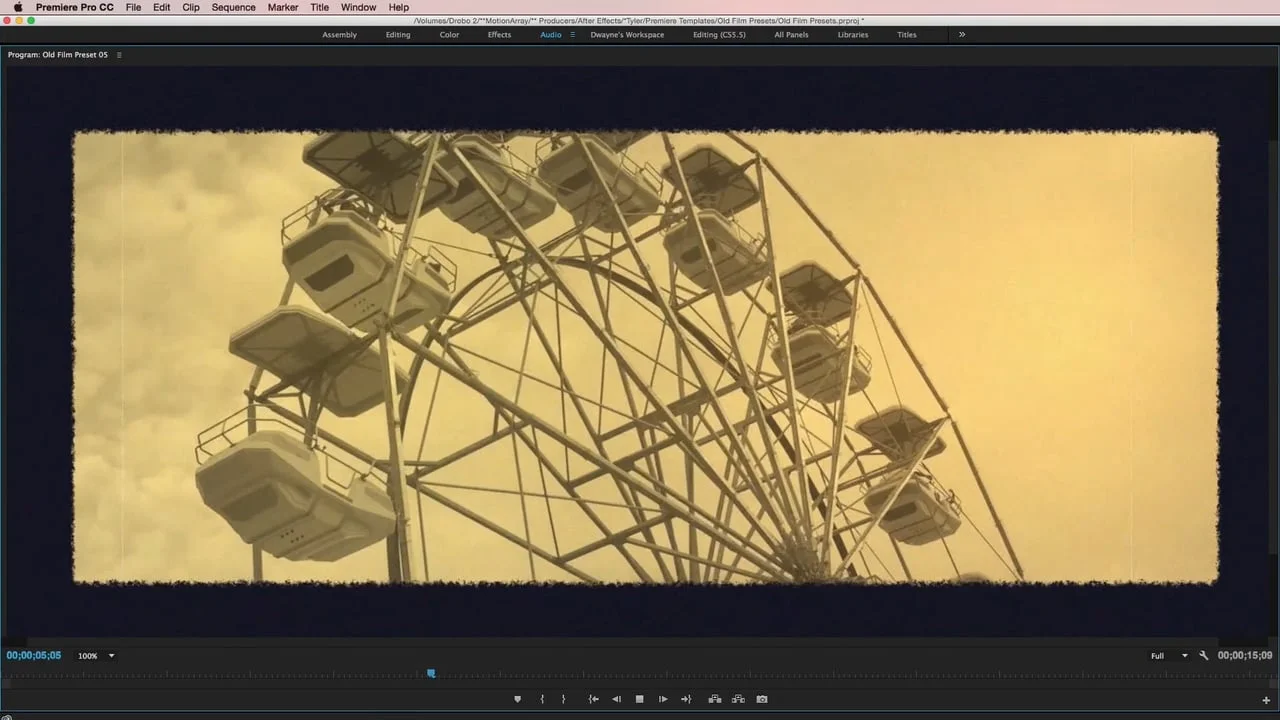
Task: Open the Sequence menu
Action: click(233, 7)
